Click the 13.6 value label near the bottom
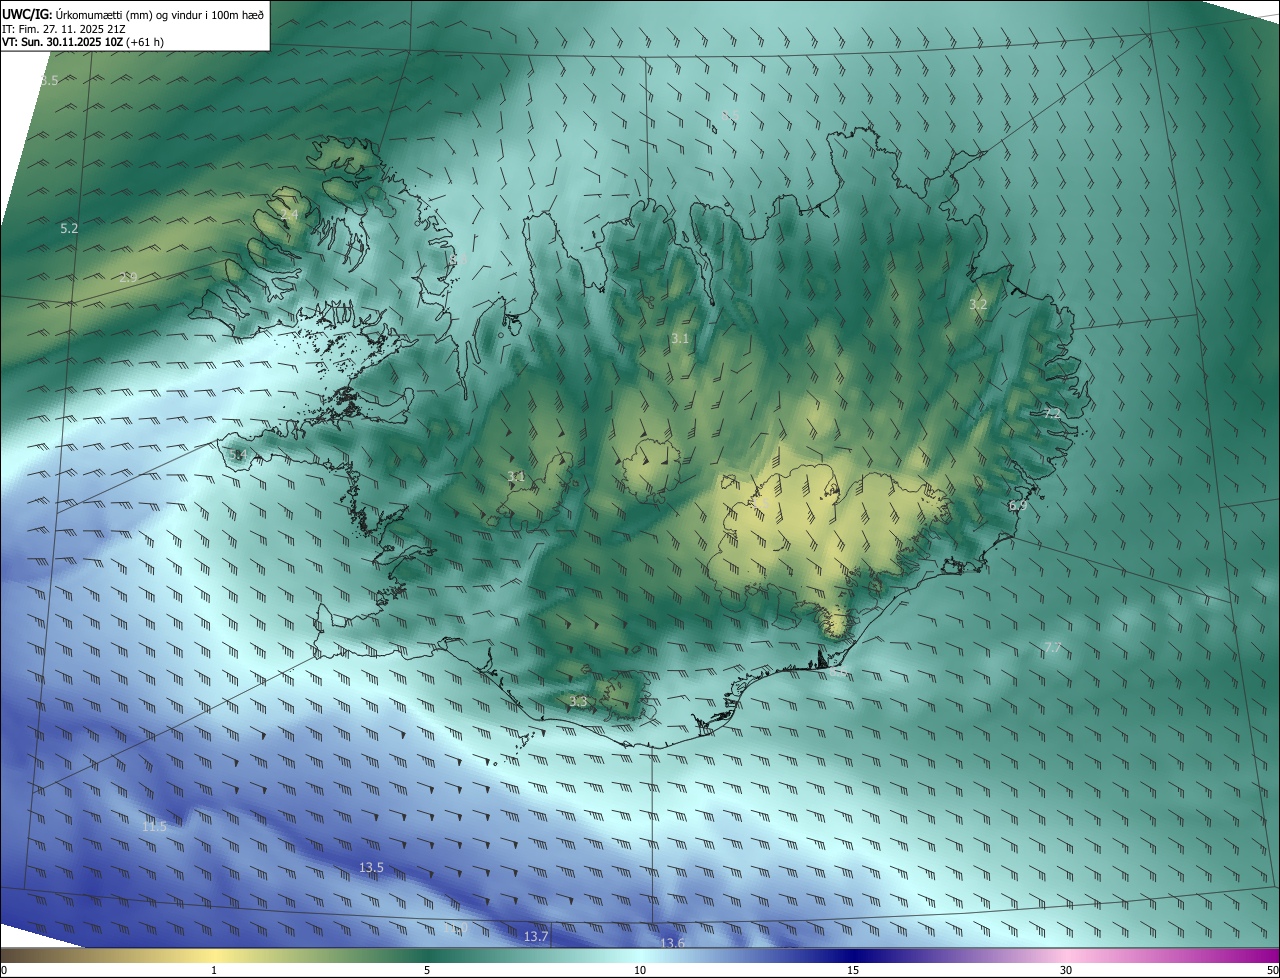The height and width of the screenshot is (978, 1280). point(672,943)
